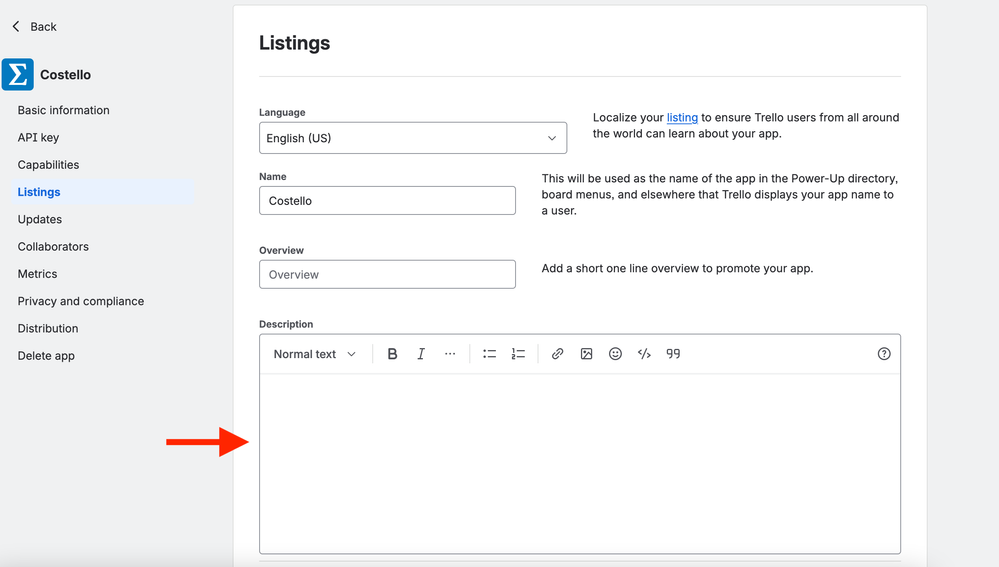Follow the 'listing' hyperlink
999x567 pixels.
coord(682,117)
